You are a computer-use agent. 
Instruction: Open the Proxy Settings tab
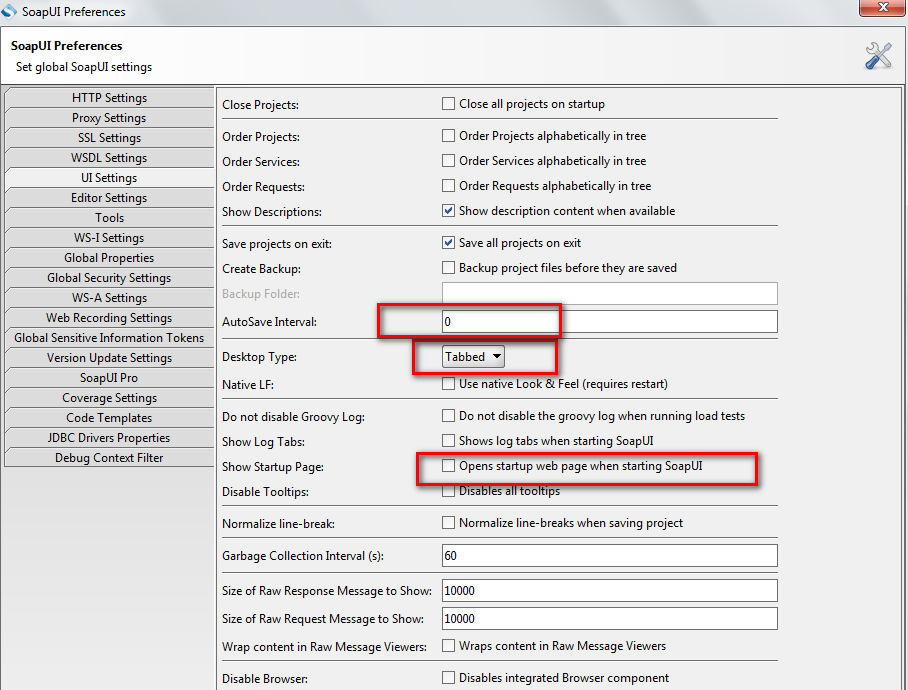[109, 118]
